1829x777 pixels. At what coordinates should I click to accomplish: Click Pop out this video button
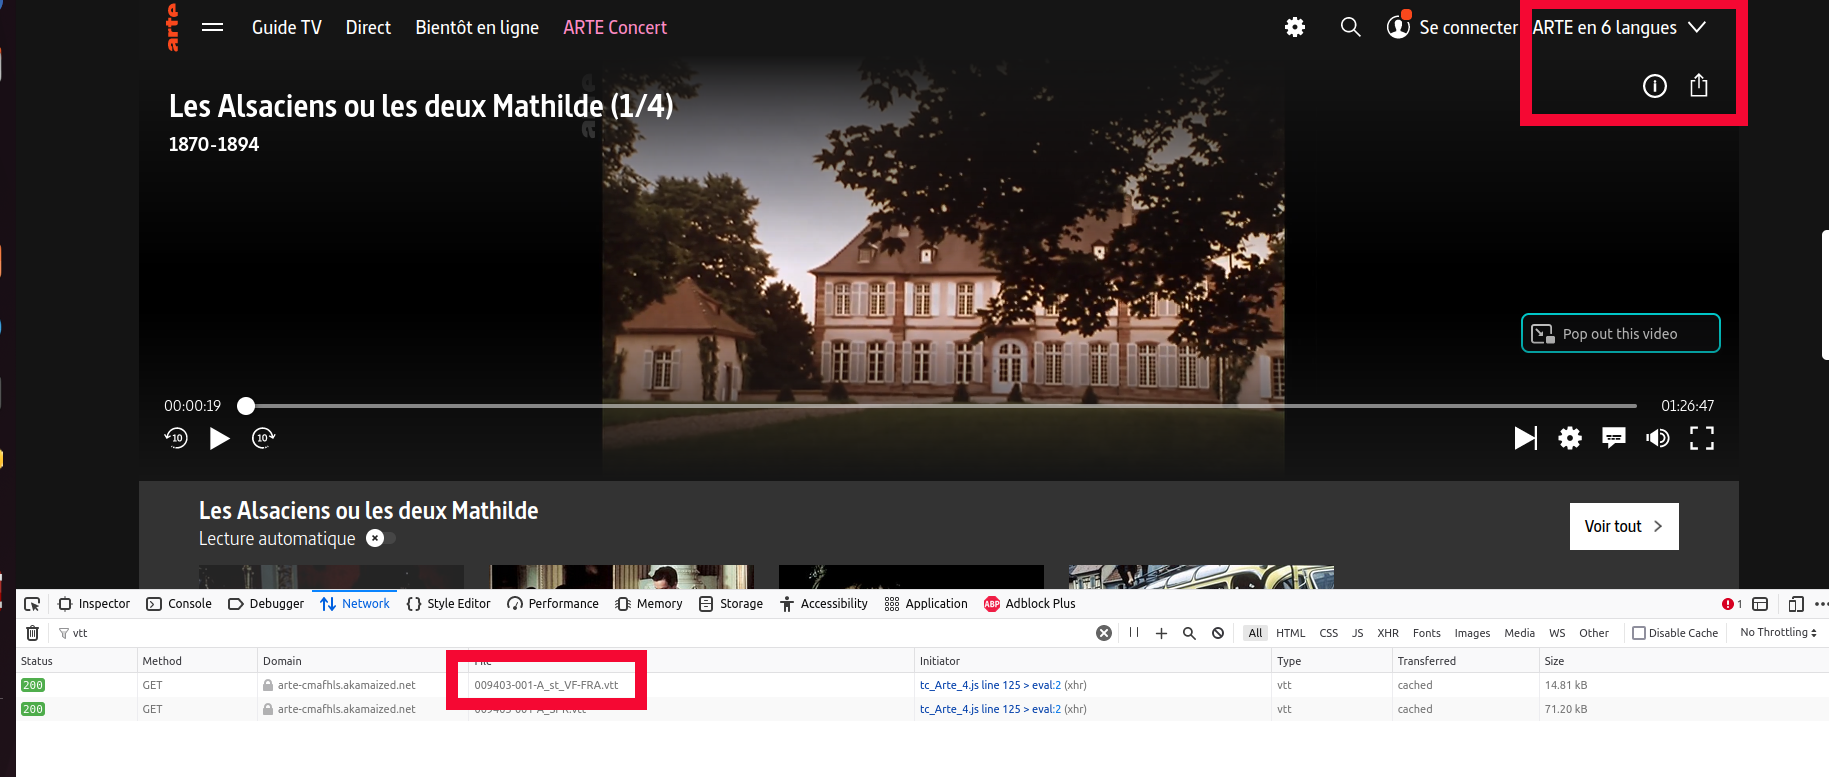pos(1621,333)
